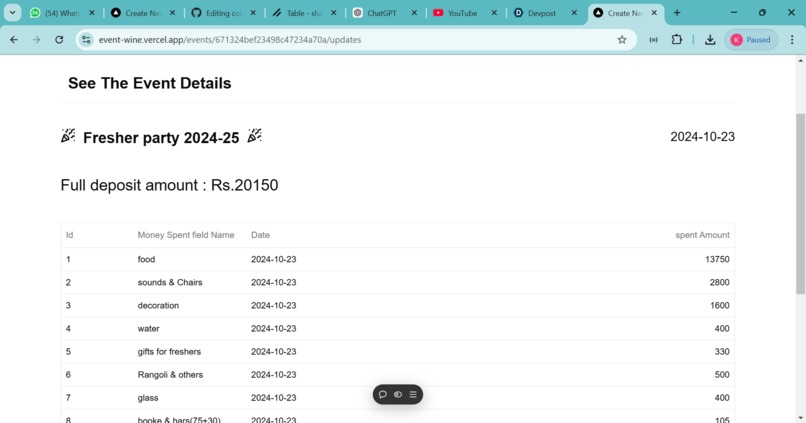
Task: Open the Downloads icon
Action: (710, 40)
